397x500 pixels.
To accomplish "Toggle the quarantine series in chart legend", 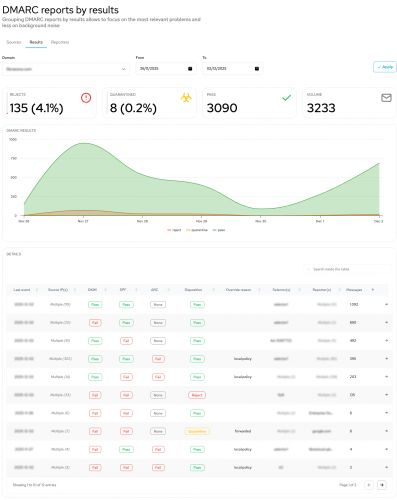I will pyautogui.click(x=197, y=230).
